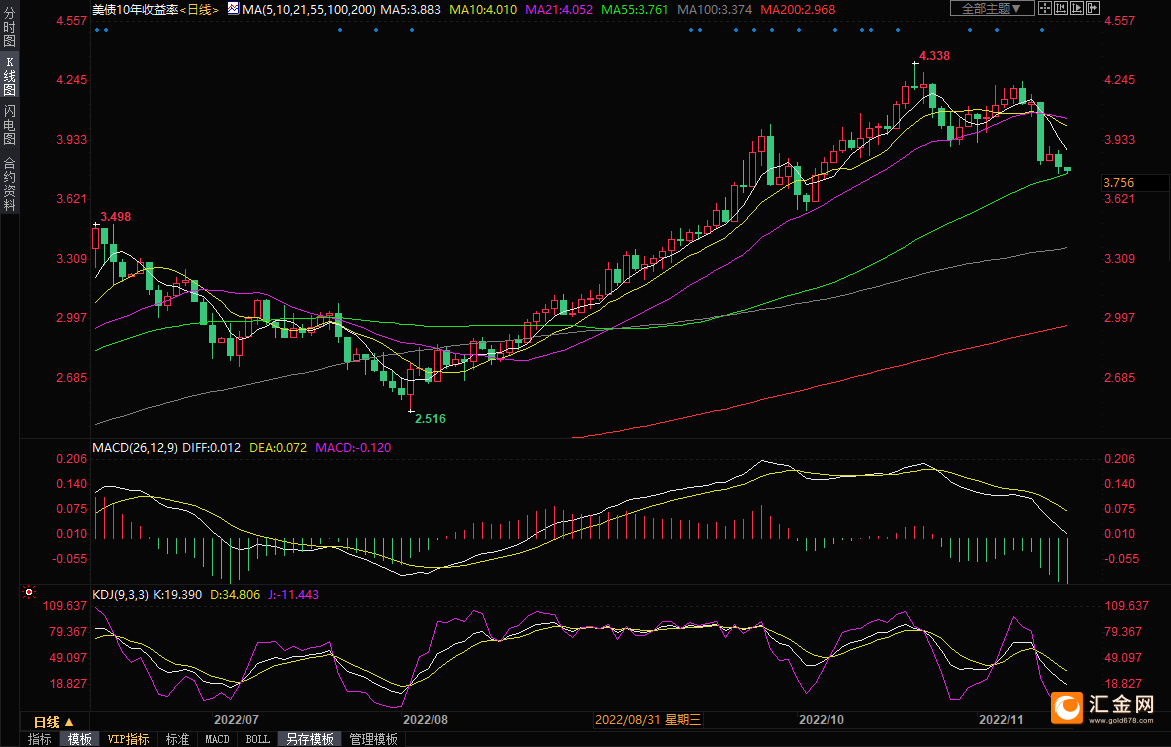This screenshot has height=747, width=1171.
Task: Click the MA5:3.883 value
Action: tap(410, 10)
